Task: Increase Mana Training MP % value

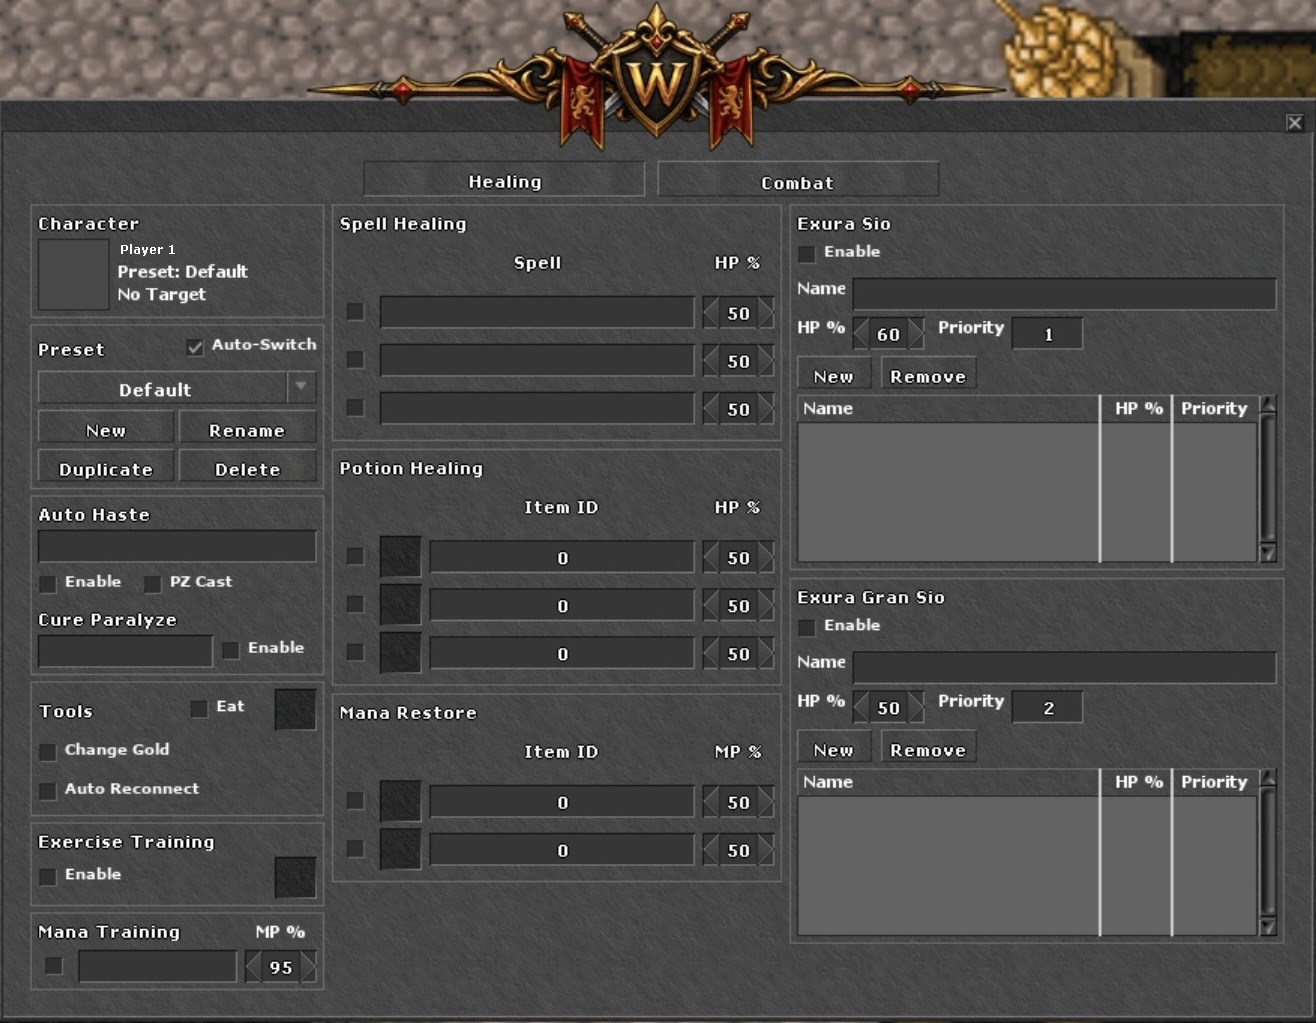Action: coord(309,967)
